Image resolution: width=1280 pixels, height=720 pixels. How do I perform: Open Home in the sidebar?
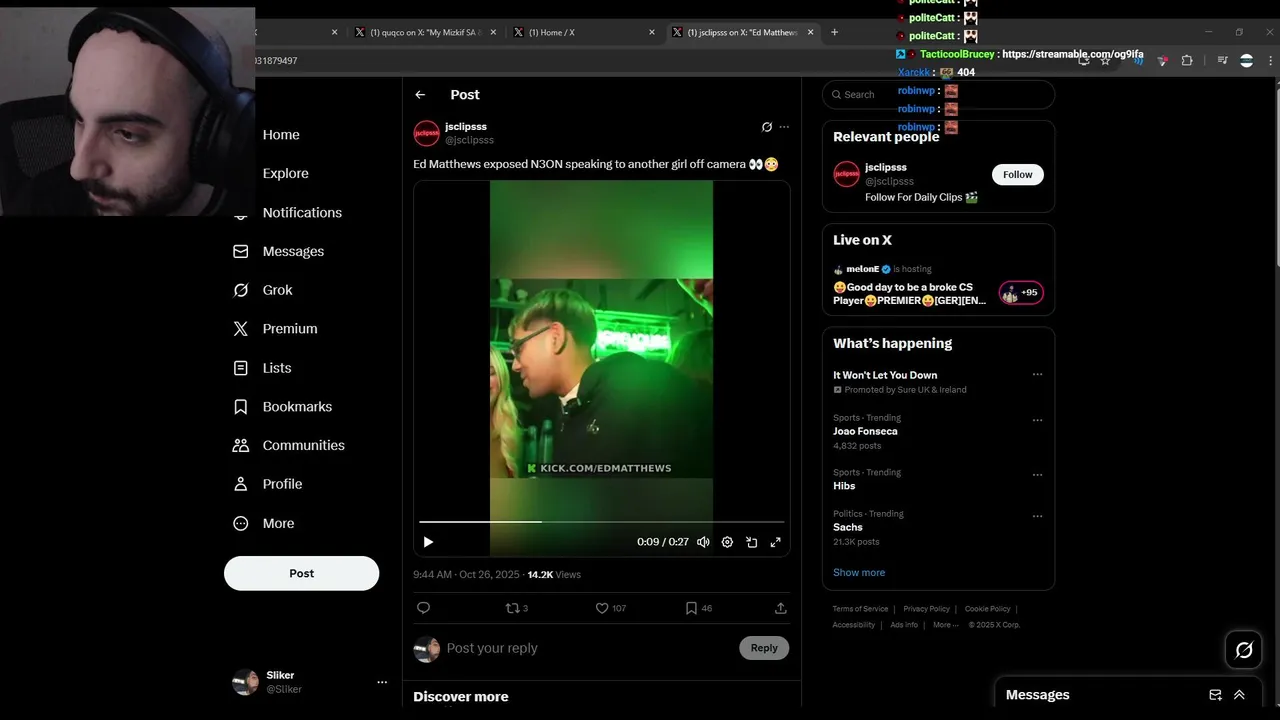click(281, 135)
